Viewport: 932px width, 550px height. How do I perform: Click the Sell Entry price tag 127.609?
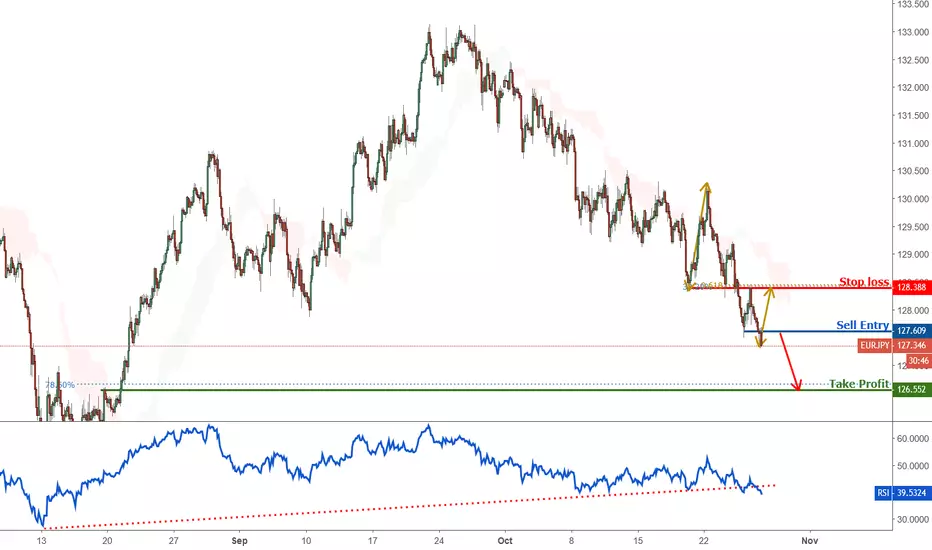pos(912,331)
